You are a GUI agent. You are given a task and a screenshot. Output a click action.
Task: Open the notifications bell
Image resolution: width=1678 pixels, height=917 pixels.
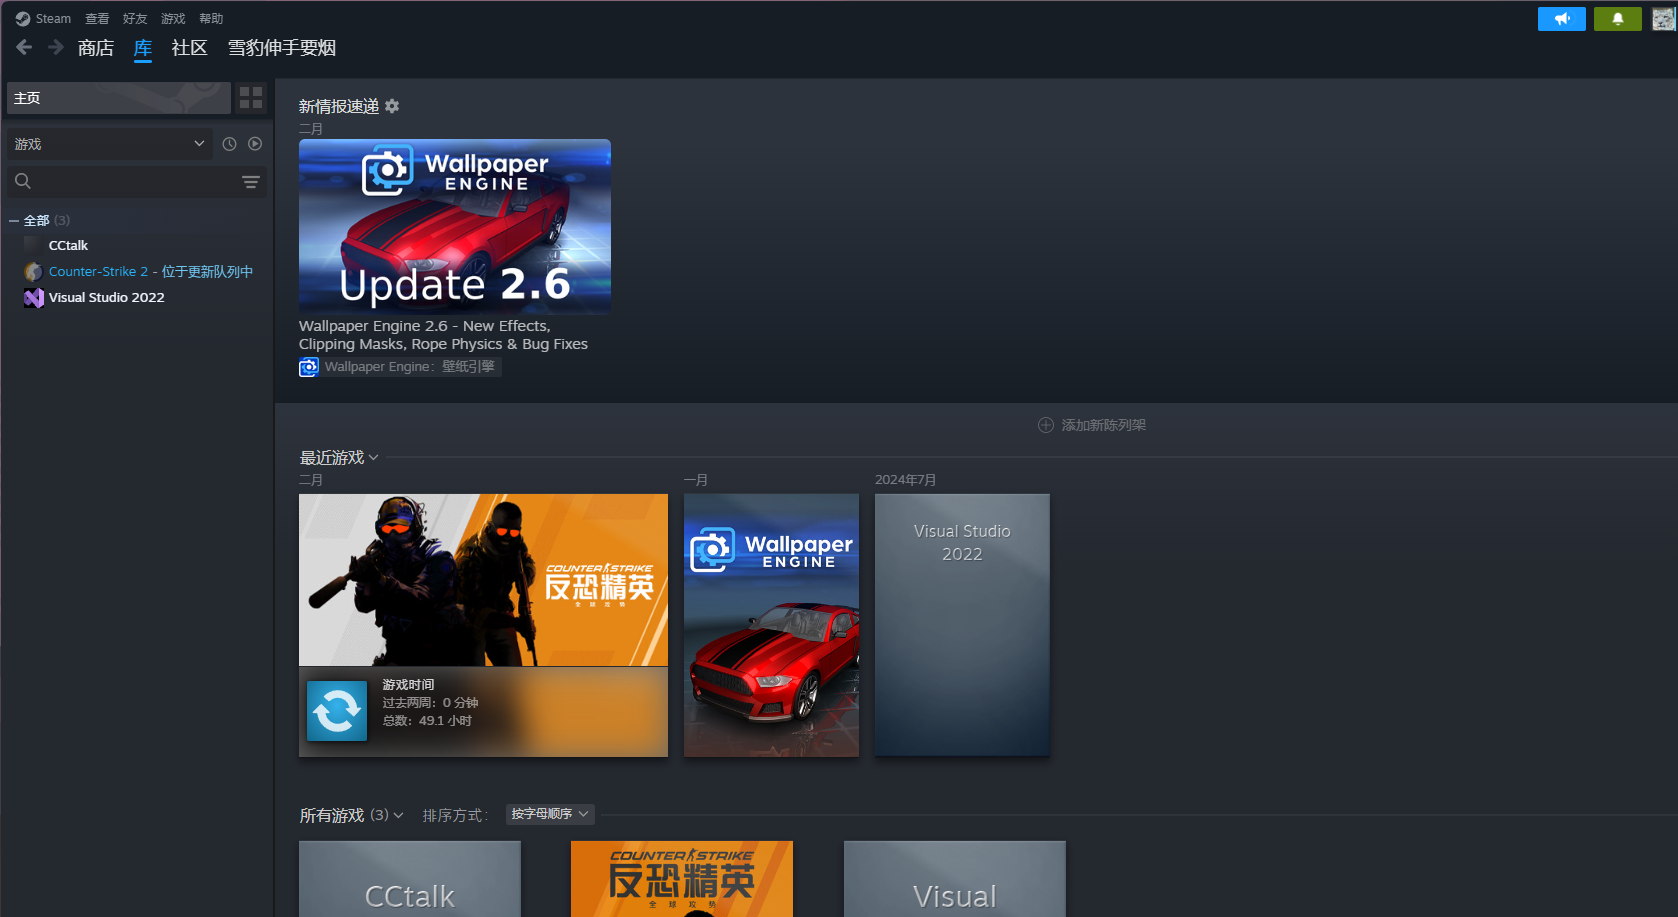1617,18
